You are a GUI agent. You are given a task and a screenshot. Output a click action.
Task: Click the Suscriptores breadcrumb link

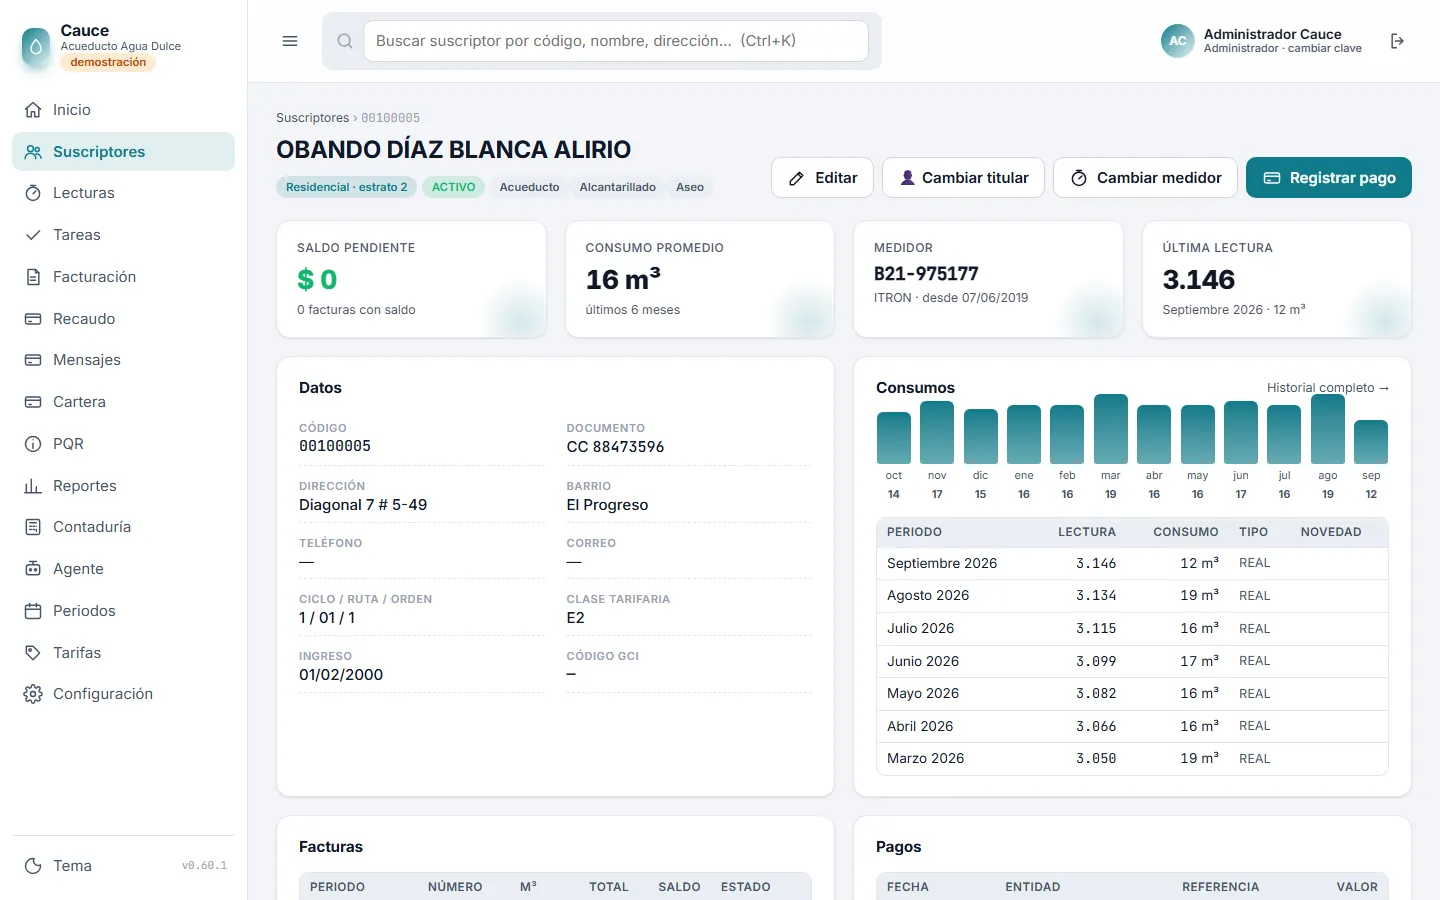[312, 118]
